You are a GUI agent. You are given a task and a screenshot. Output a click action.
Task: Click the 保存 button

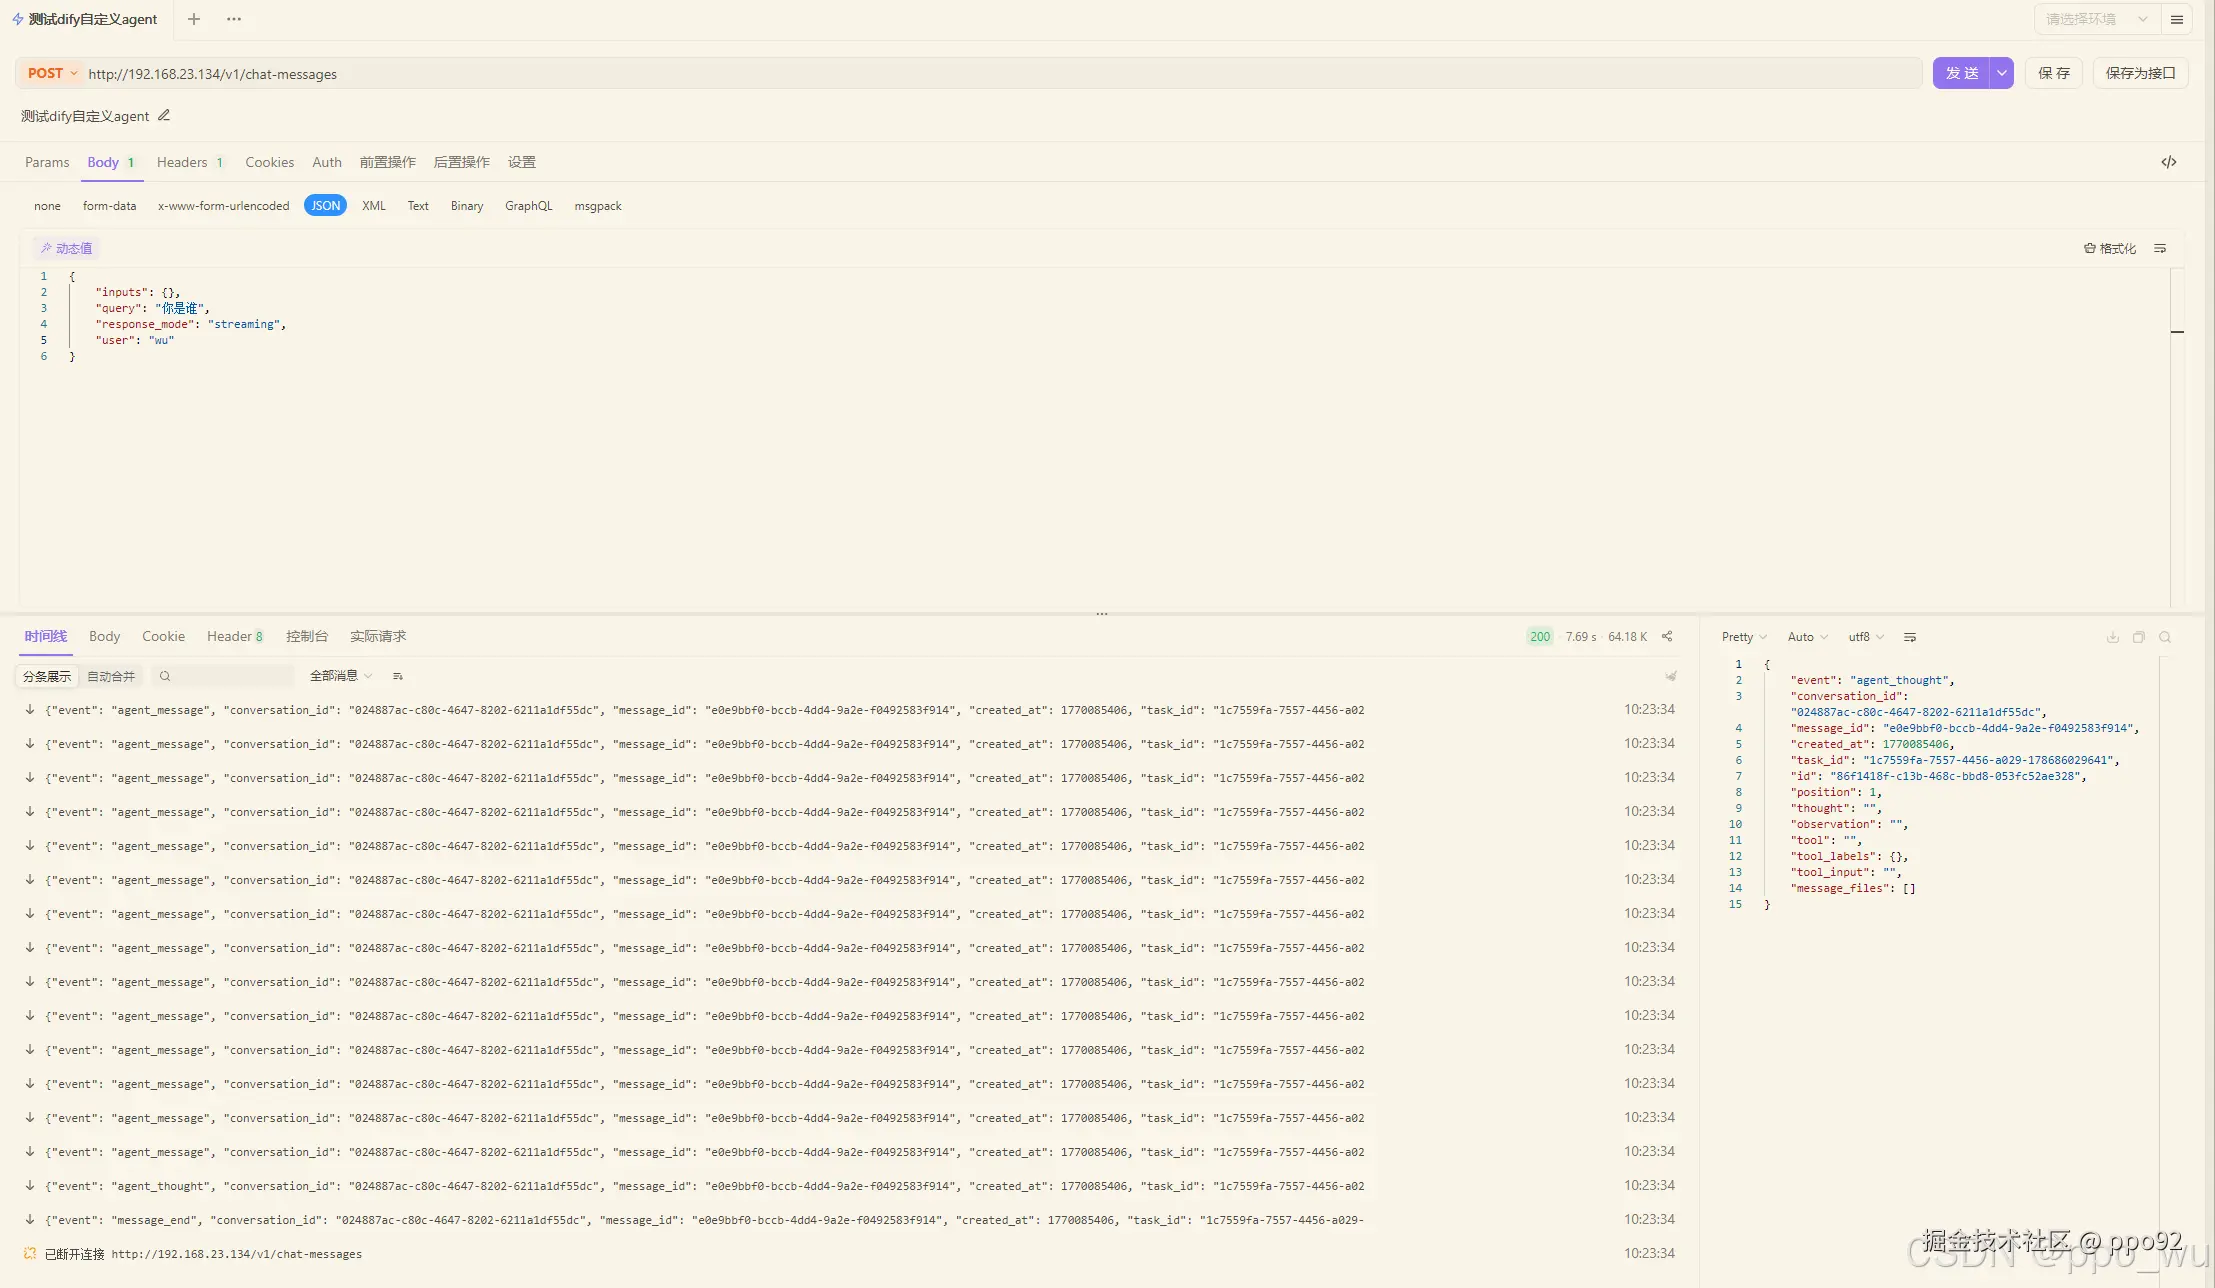coord(2053,73)
